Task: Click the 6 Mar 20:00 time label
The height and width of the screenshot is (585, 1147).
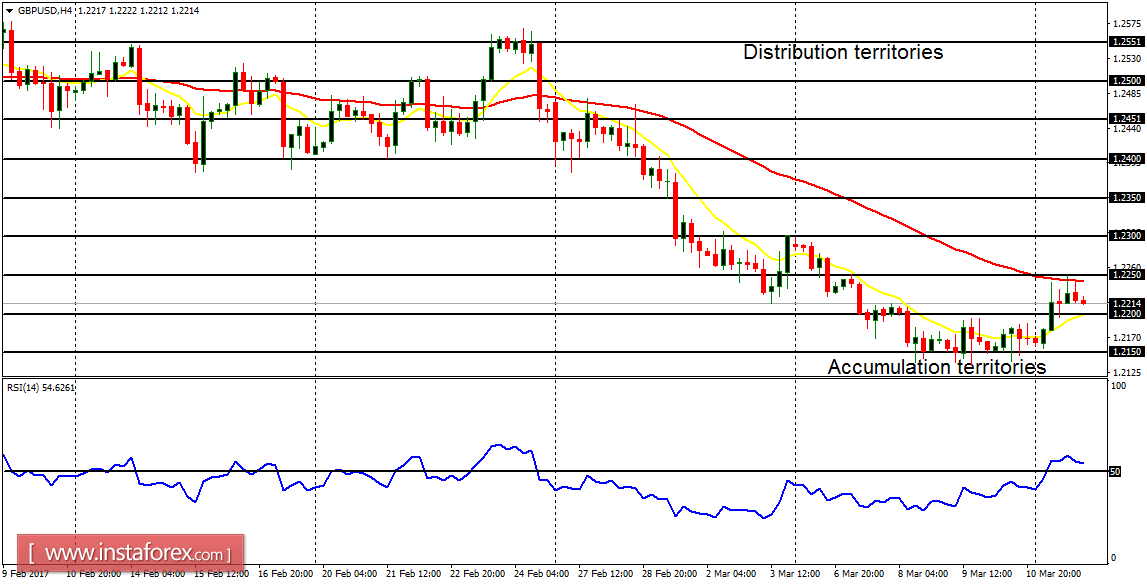Action: pyautogui.click(x=858, y=573)
